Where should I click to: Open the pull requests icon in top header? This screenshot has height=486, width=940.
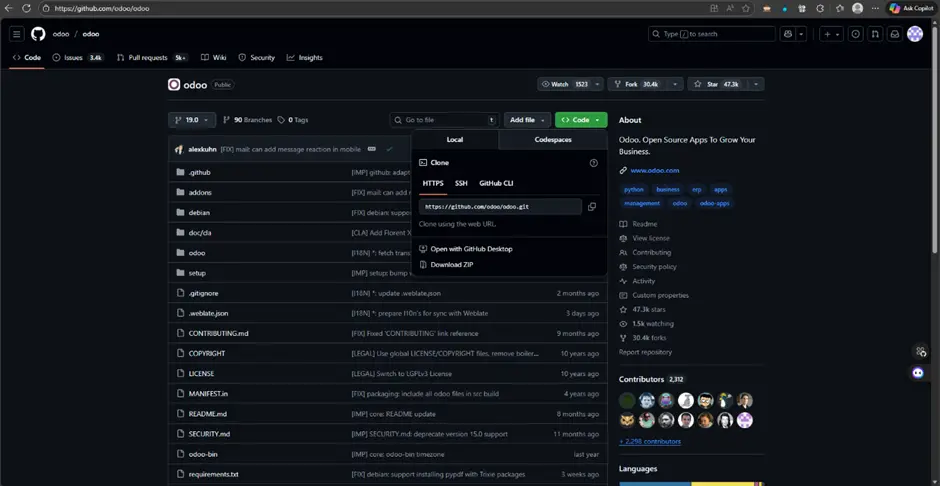tap(875, 34)
